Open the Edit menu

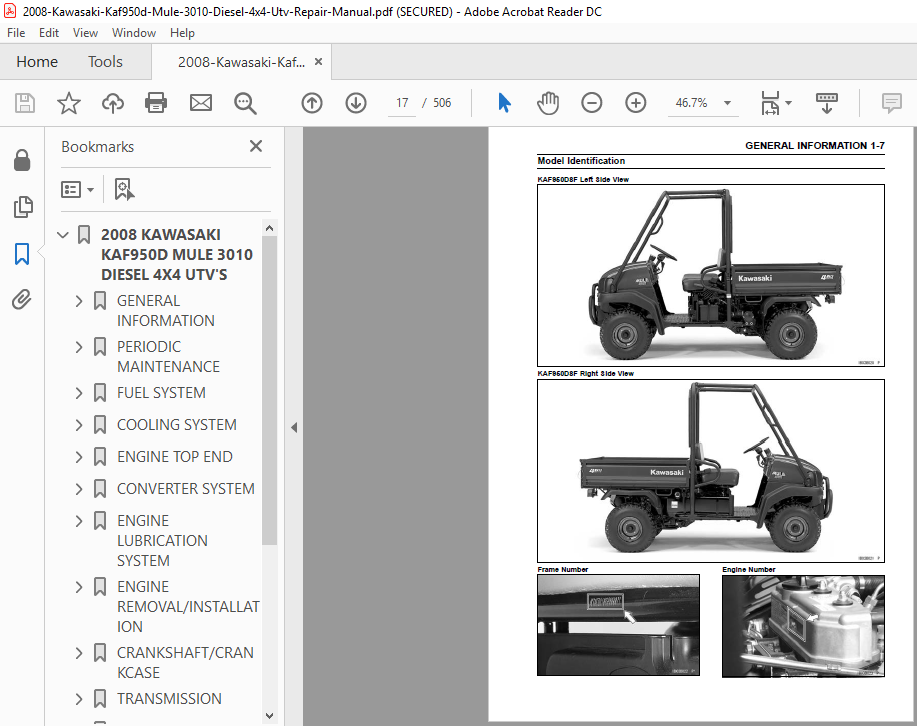tap(49, 33)
